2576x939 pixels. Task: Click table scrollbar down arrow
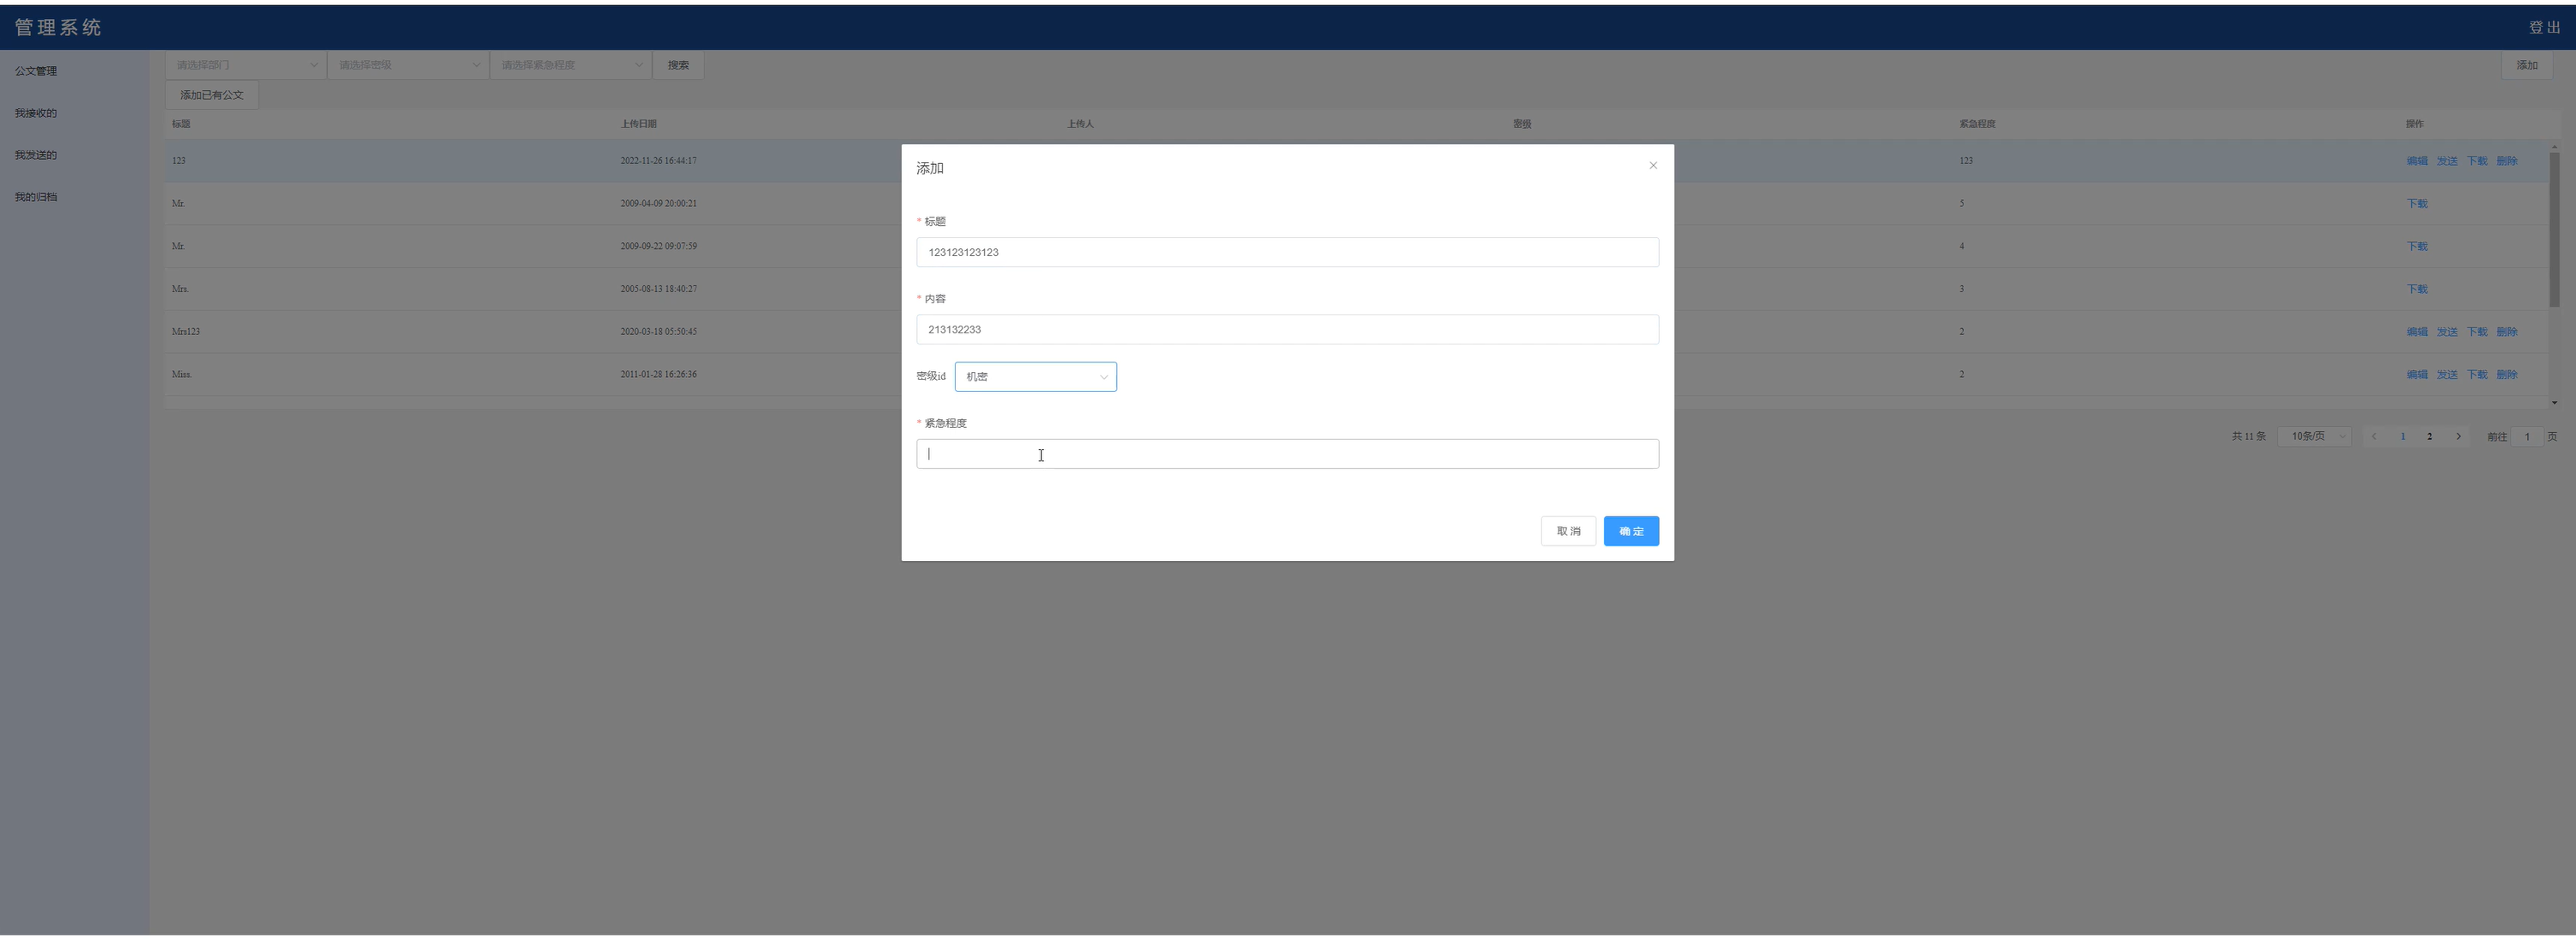click(2554, 403)
